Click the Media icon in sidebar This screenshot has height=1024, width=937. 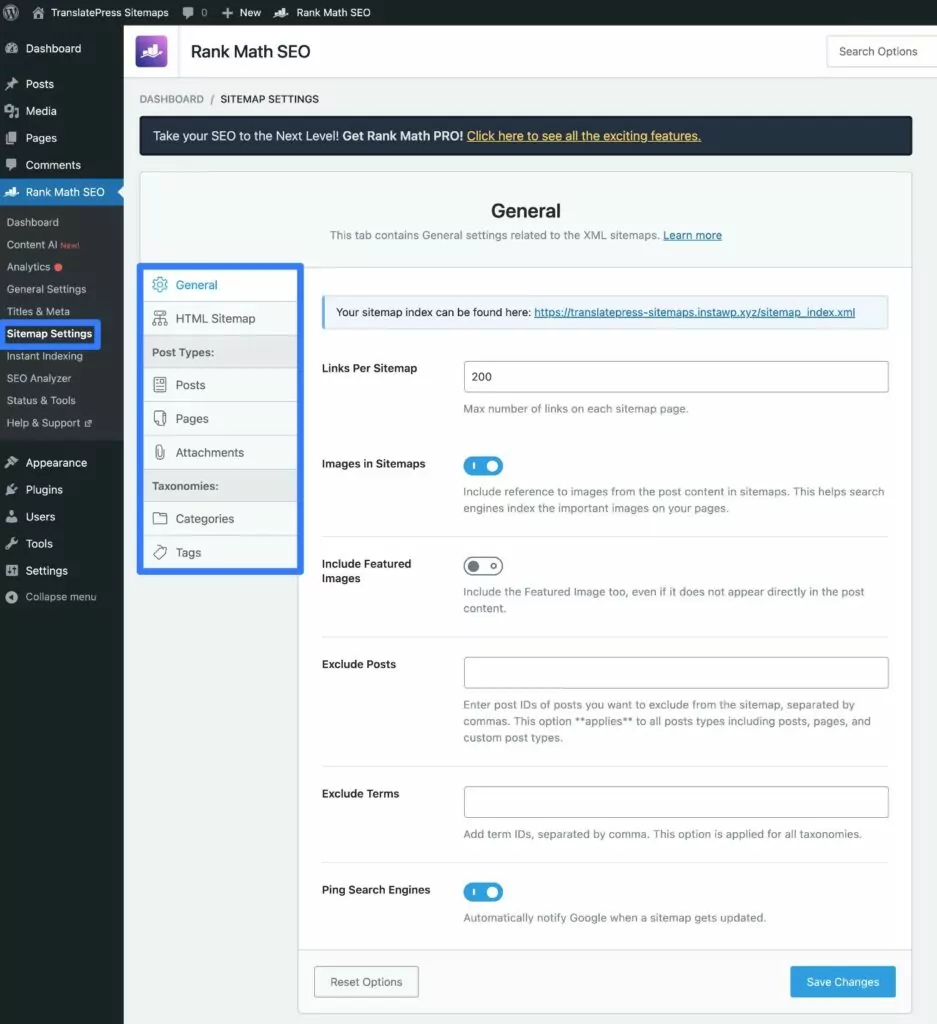(12, 111)
